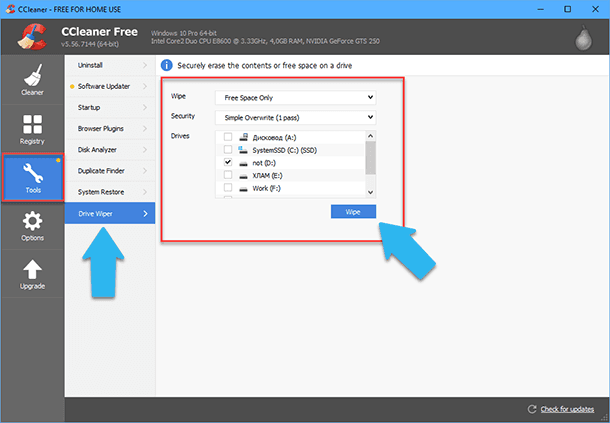The width and height of the screenshot is (610, 423).
Task: Minimize the CCleaner window
Action: 541,9
